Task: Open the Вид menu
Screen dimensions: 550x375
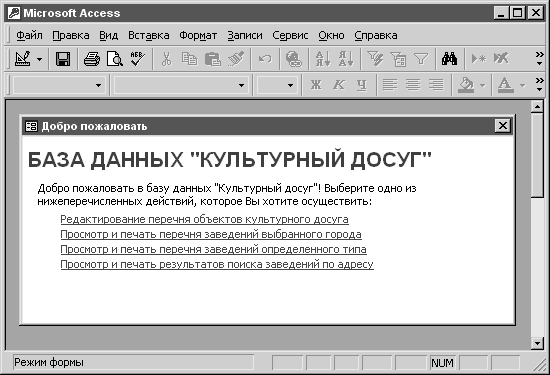Action: (x=109, y=35)
